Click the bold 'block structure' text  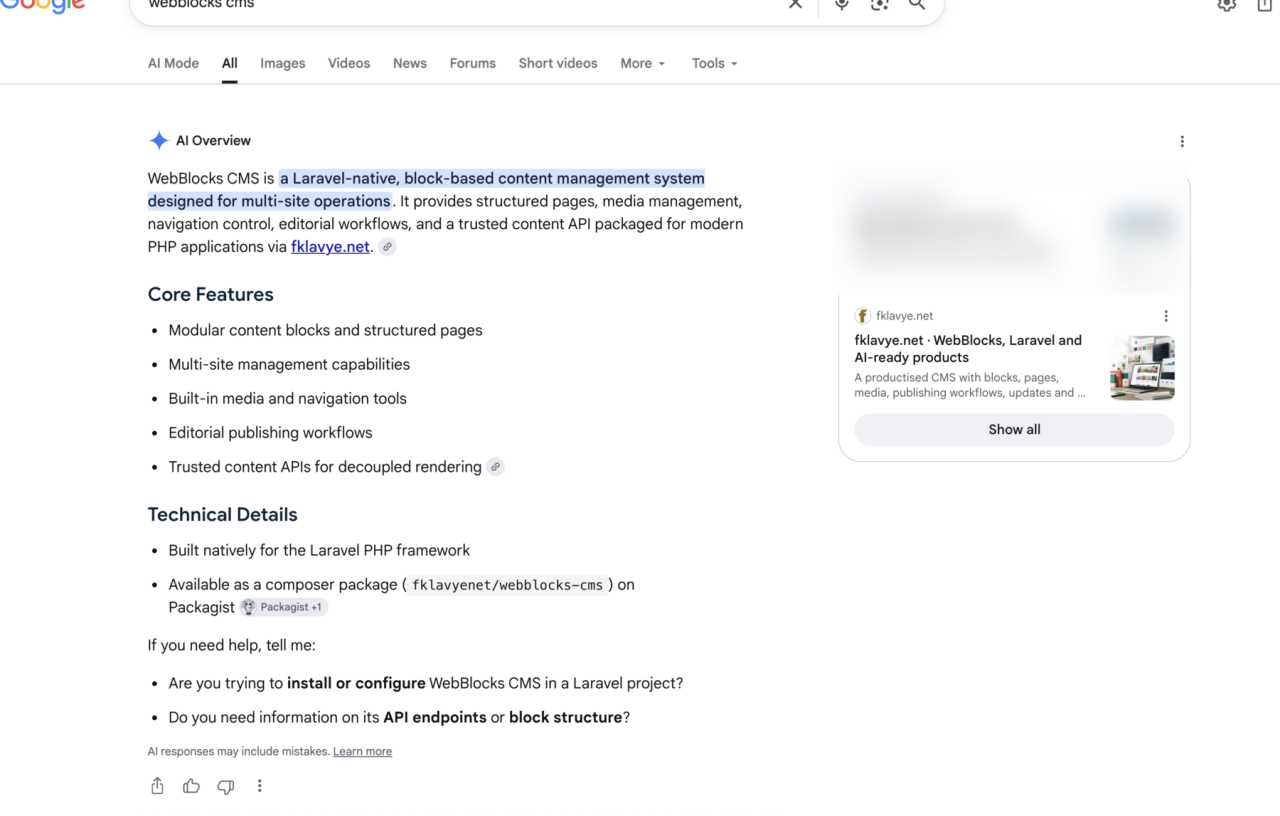click(x=565, y=718)
